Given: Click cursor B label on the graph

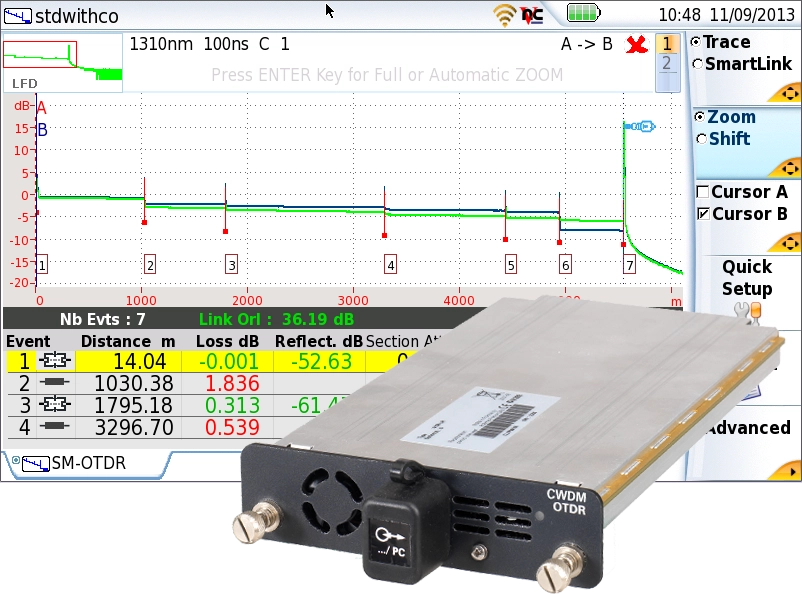Looking at the screenshot, I should [42, 129].
